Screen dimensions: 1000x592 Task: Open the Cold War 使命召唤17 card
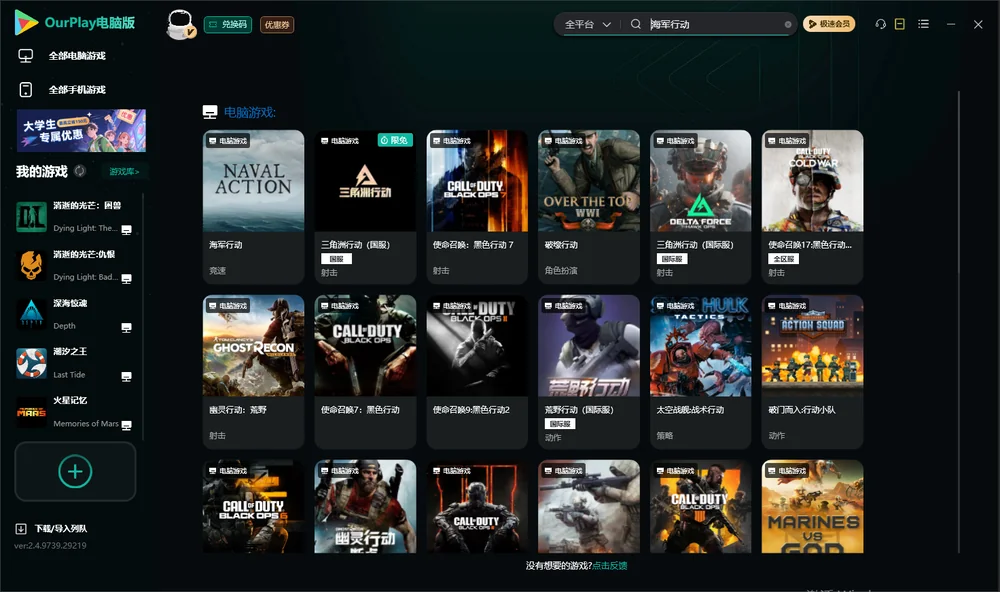(812, 207)
